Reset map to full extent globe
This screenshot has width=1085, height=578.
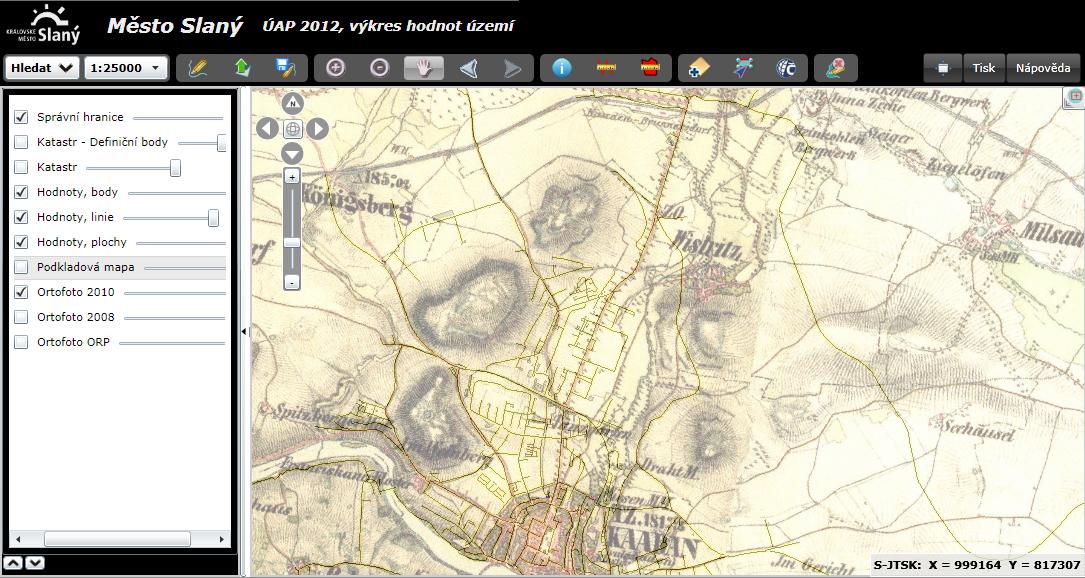[293, 129]
